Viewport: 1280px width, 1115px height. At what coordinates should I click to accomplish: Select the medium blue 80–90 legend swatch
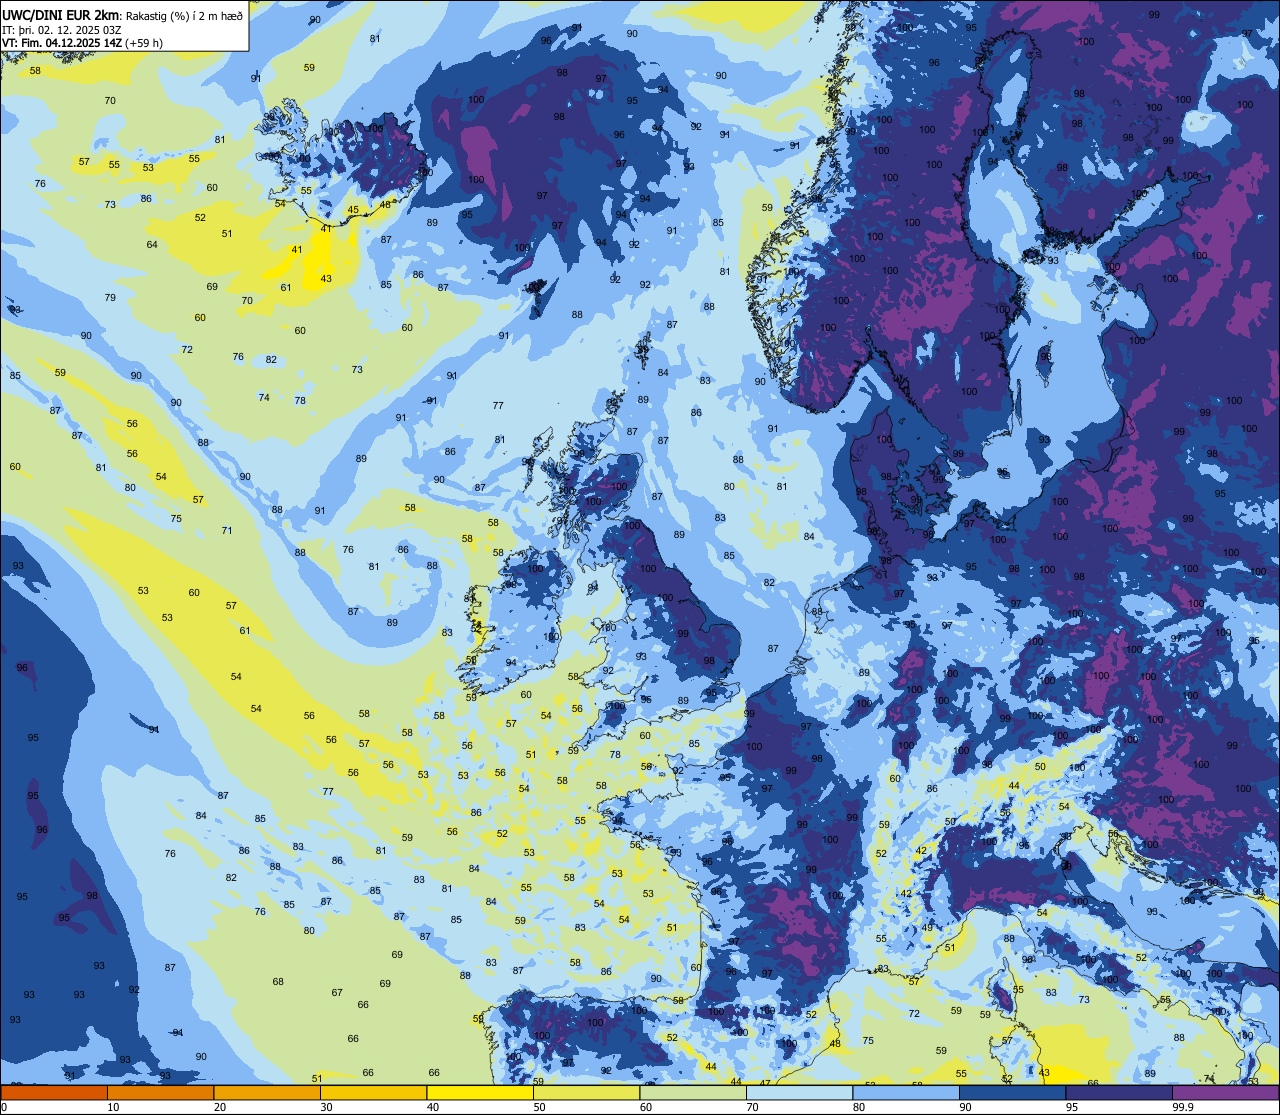point(906,1093)
